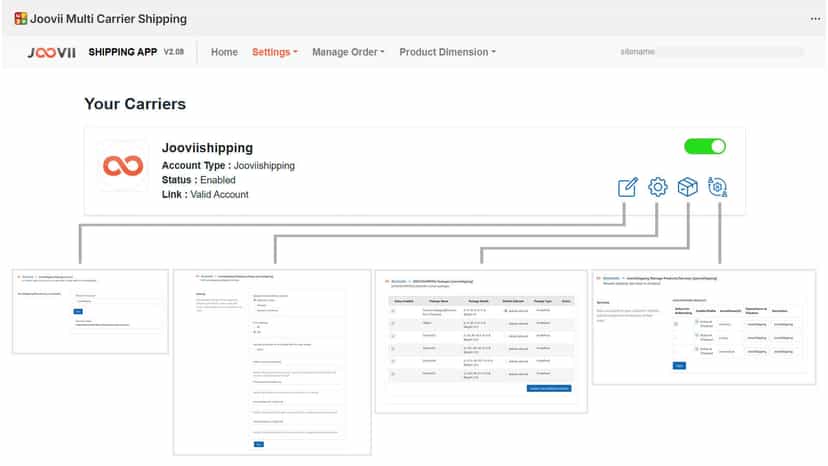Open the three-dot more options menu
The width and height of the screenshot is (828, 466).
(x=815, y=19)
